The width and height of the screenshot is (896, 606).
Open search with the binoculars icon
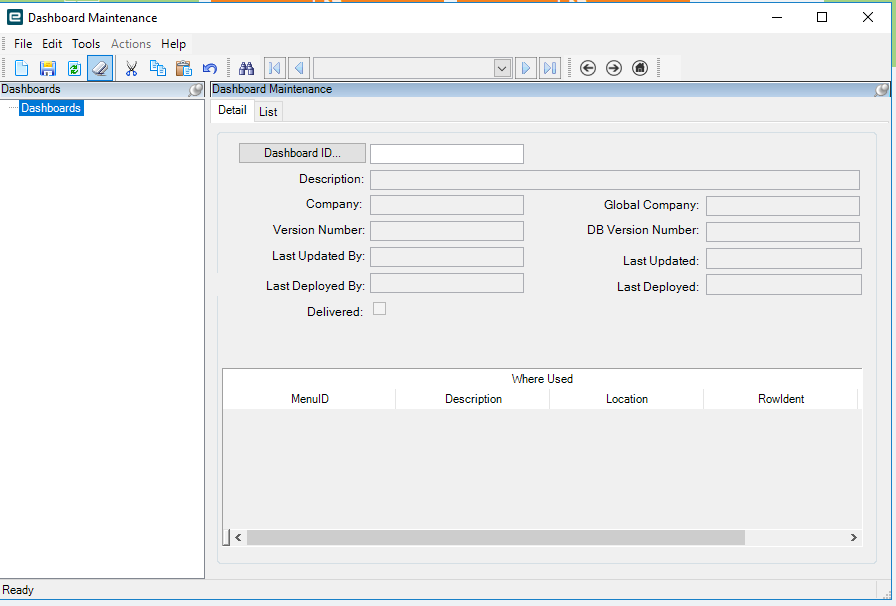pos(246,68)
